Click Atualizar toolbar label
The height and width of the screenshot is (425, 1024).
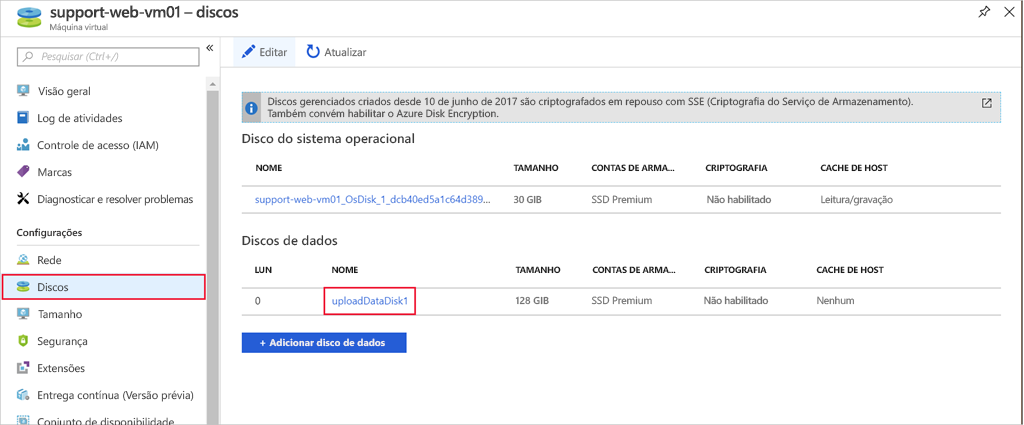click(x=345, y=52)
